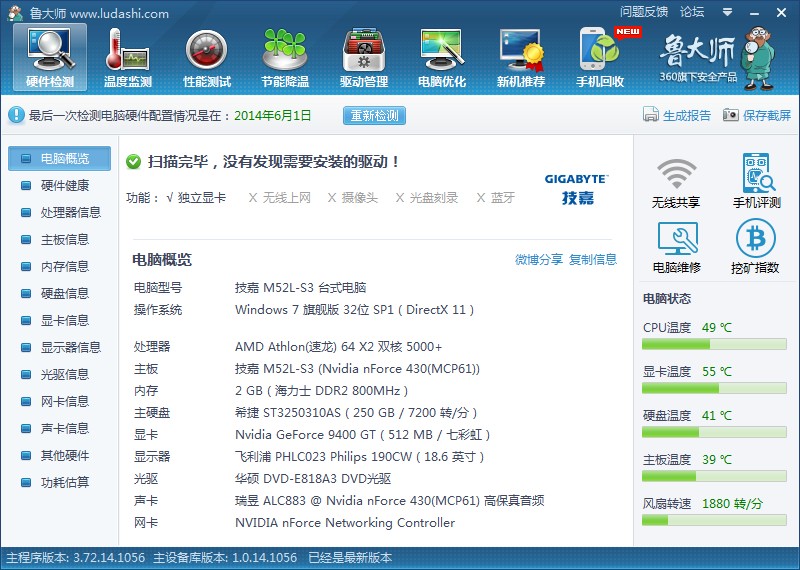Open 温度监测 temperature monitoring icon
800x570 pixels.
pyautogui.click(x=127, y=55)
